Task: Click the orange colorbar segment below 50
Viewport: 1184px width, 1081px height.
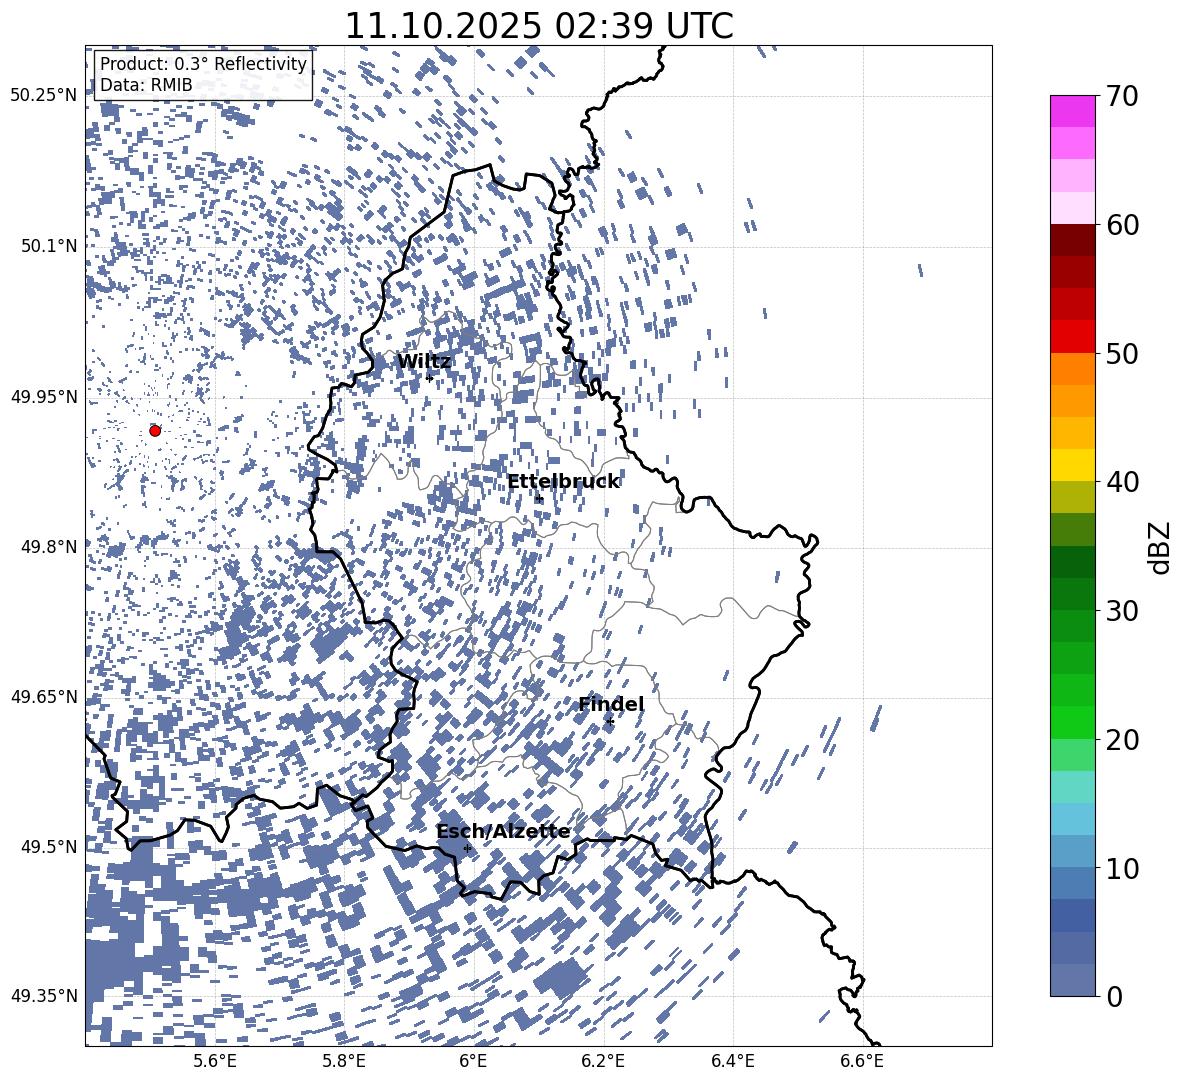Action: (1072, 369)
